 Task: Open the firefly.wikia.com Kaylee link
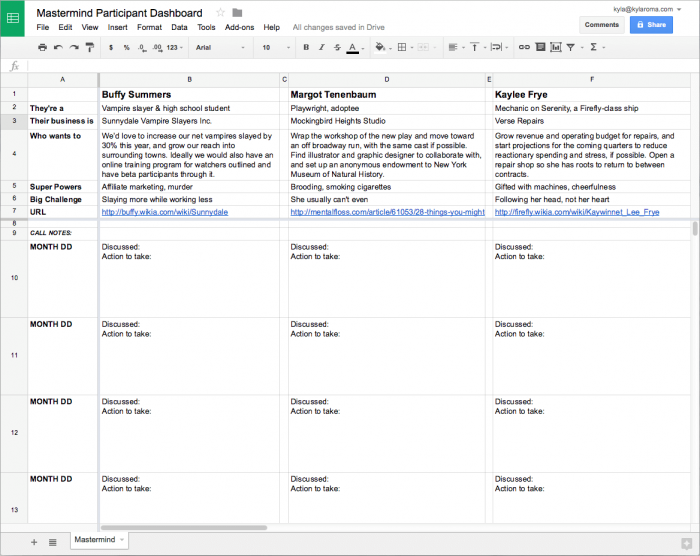pos(577,212)
